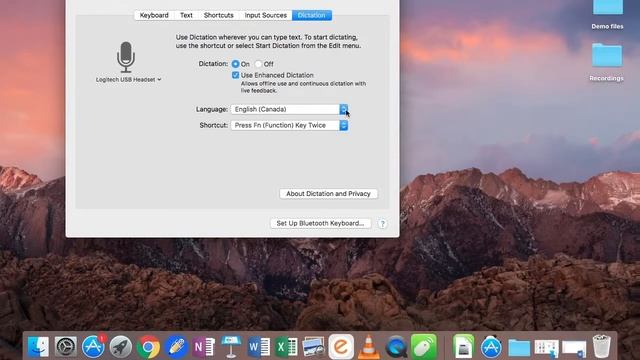Open Launchpad rocket icon in Dock
Image resolution: width=640 pixels, height=360 pixels.
click(x=121, y=347)
